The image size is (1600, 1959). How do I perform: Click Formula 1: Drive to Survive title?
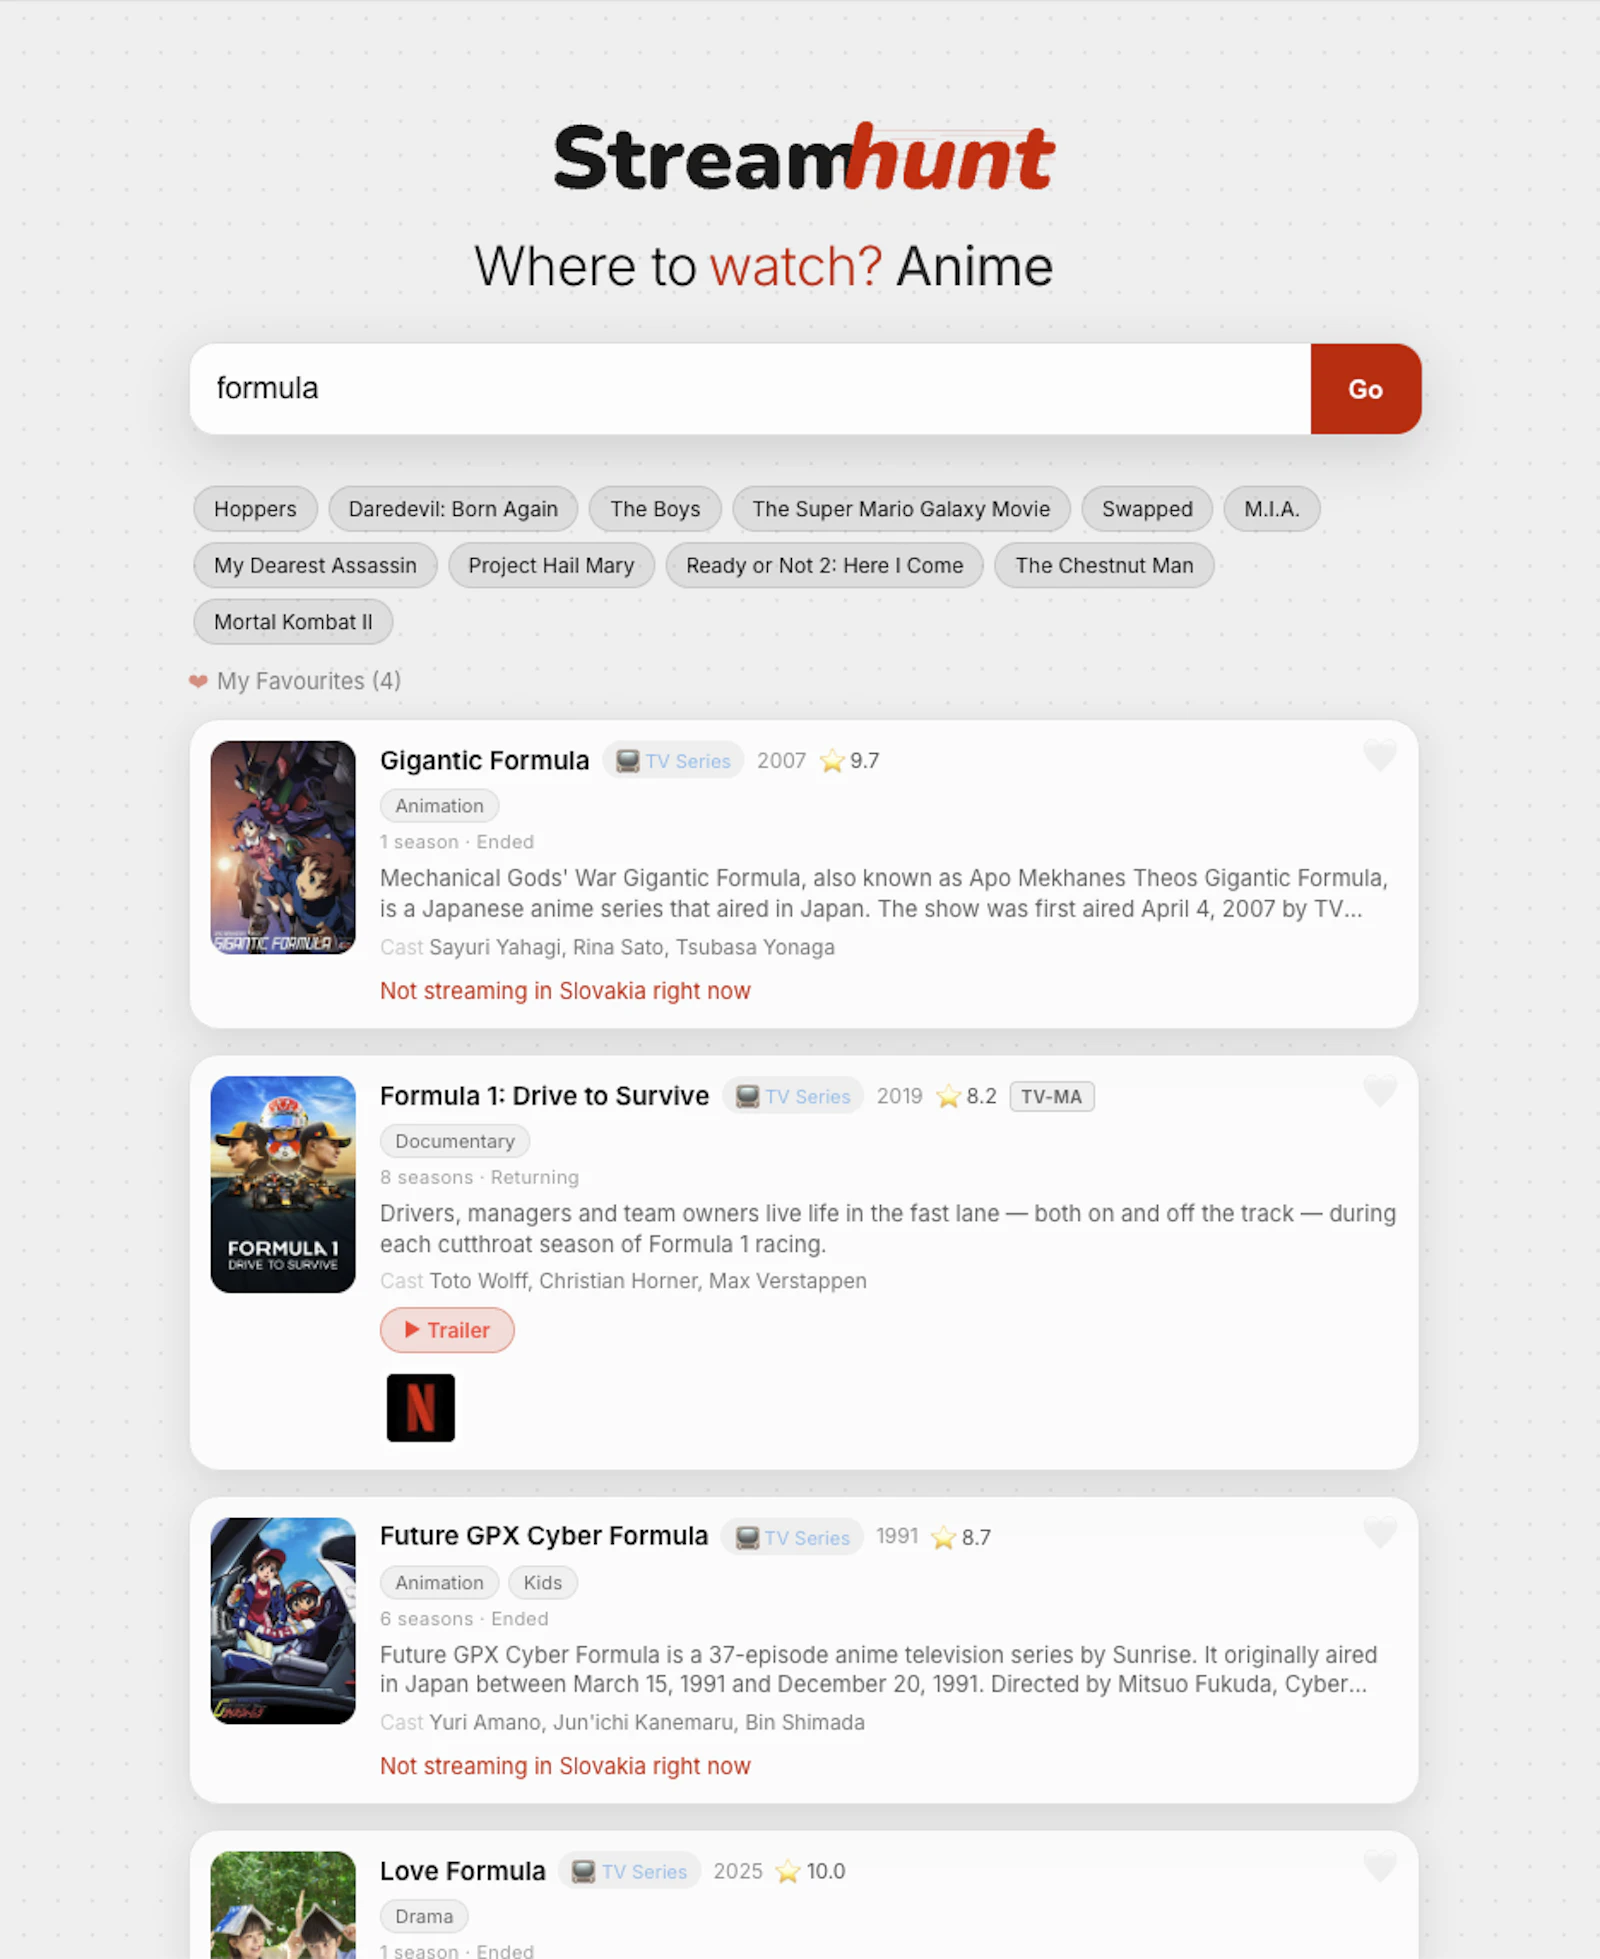(544, 1096)
